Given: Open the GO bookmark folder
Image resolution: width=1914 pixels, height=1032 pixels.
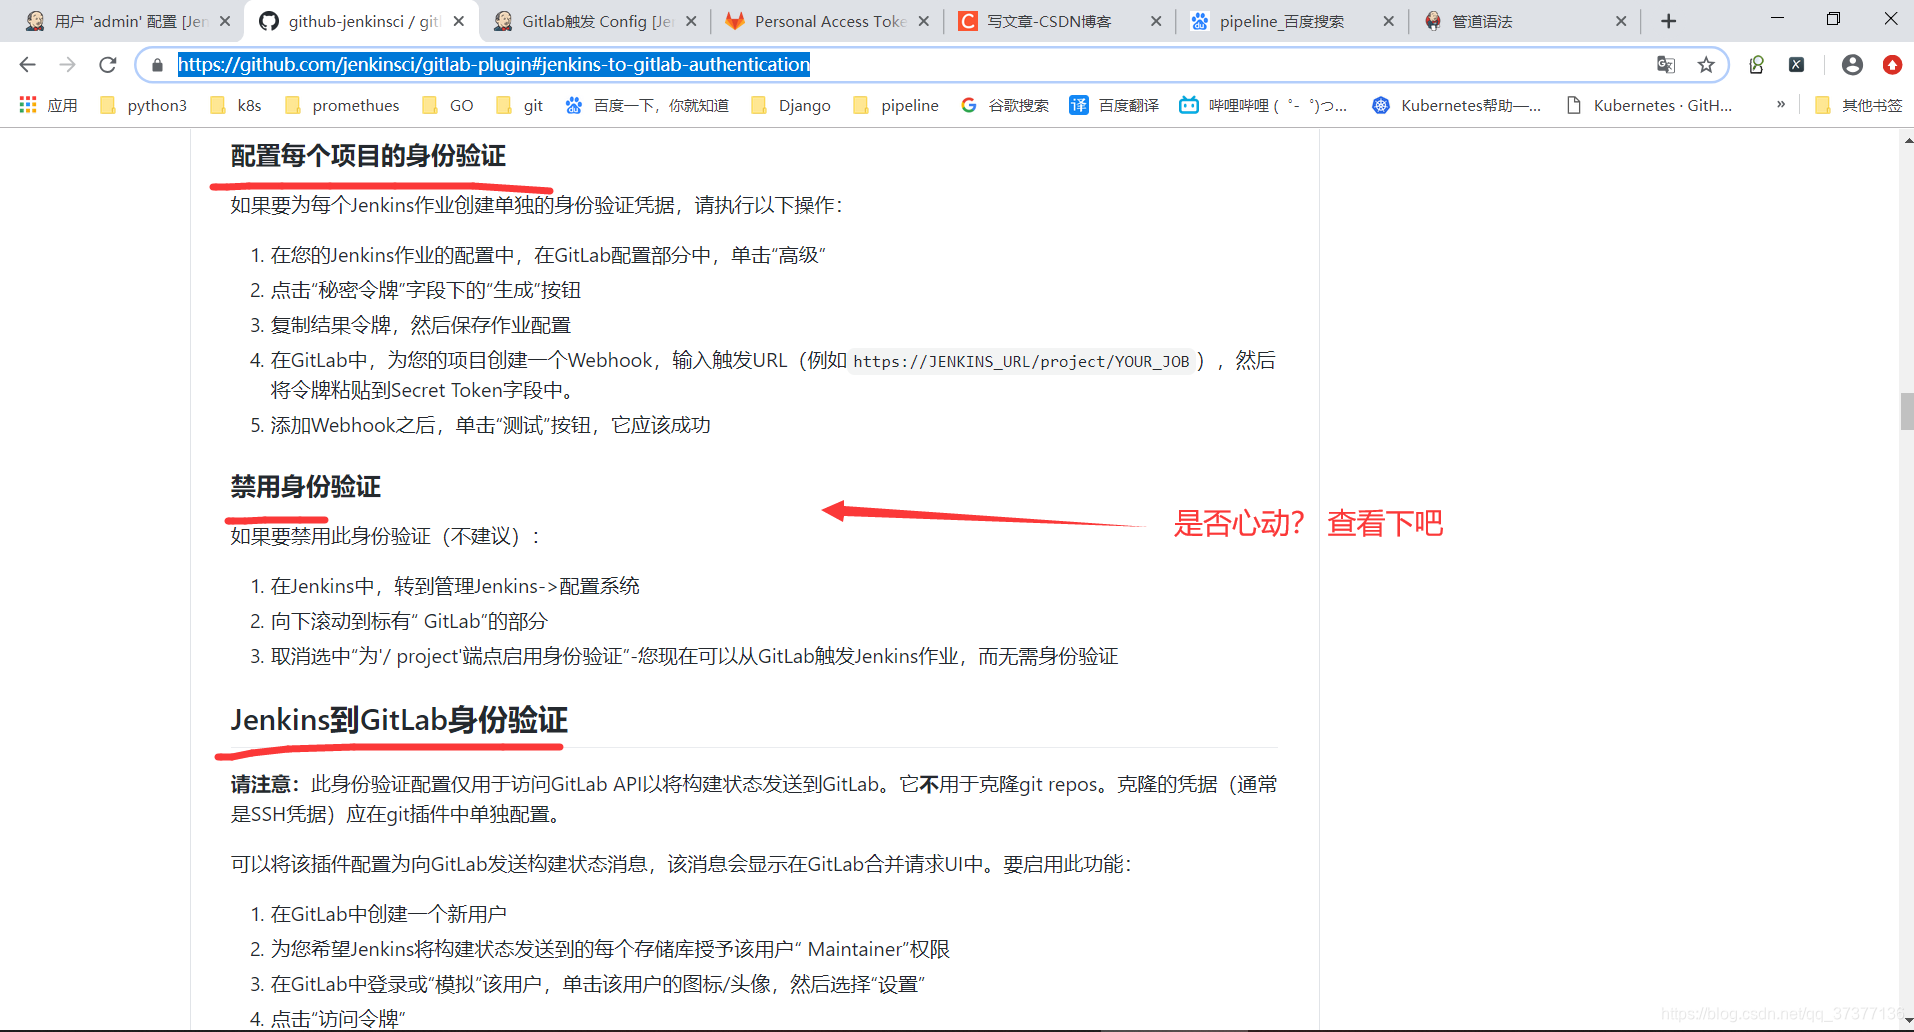Looking at the screenshot, I should tap(448, 105).
